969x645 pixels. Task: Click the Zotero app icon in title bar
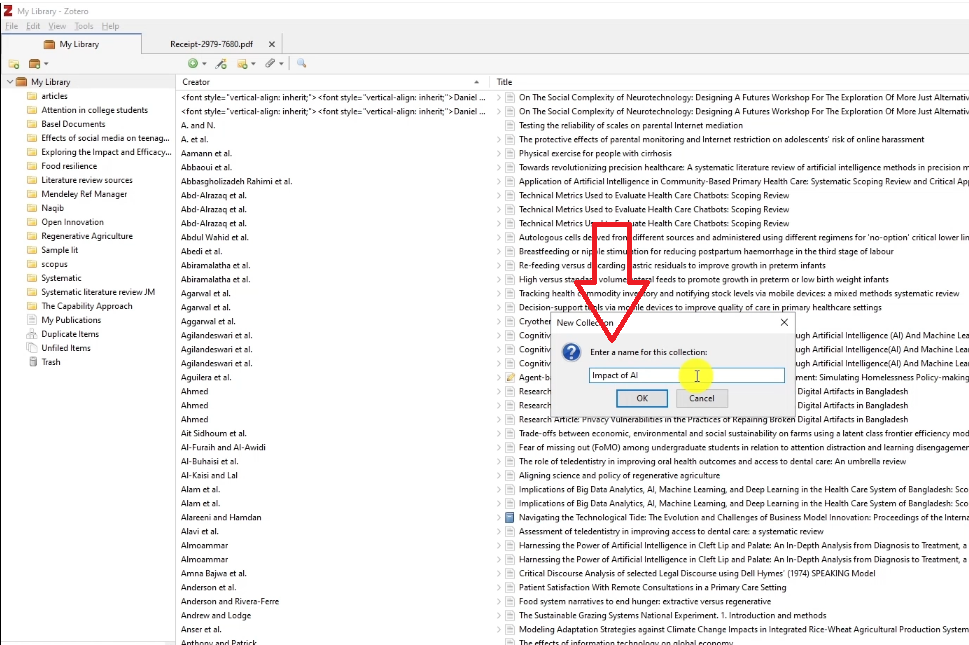coord(8,11)
